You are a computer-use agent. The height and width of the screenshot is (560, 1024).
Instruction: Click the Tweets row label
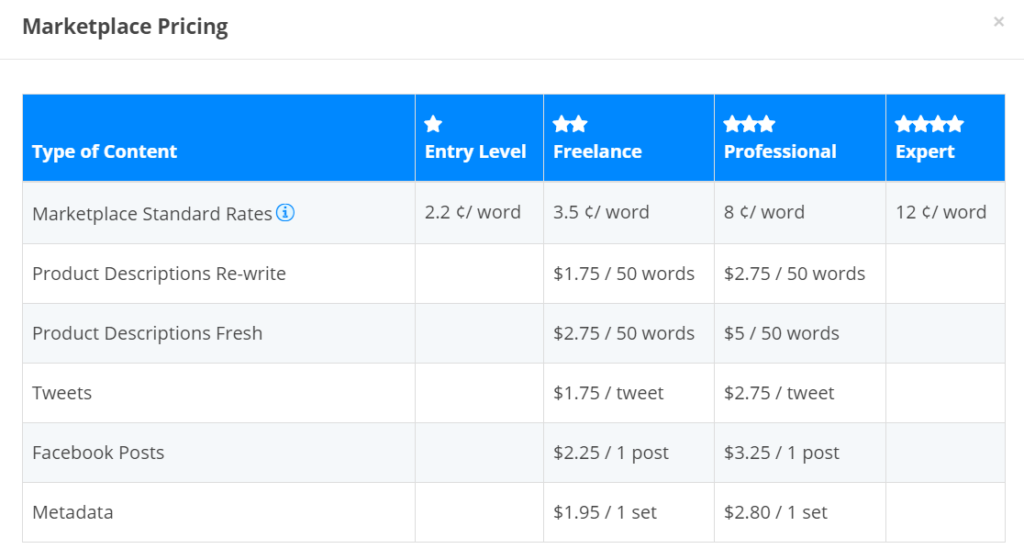pyautogui.click(x=62, y=393)
